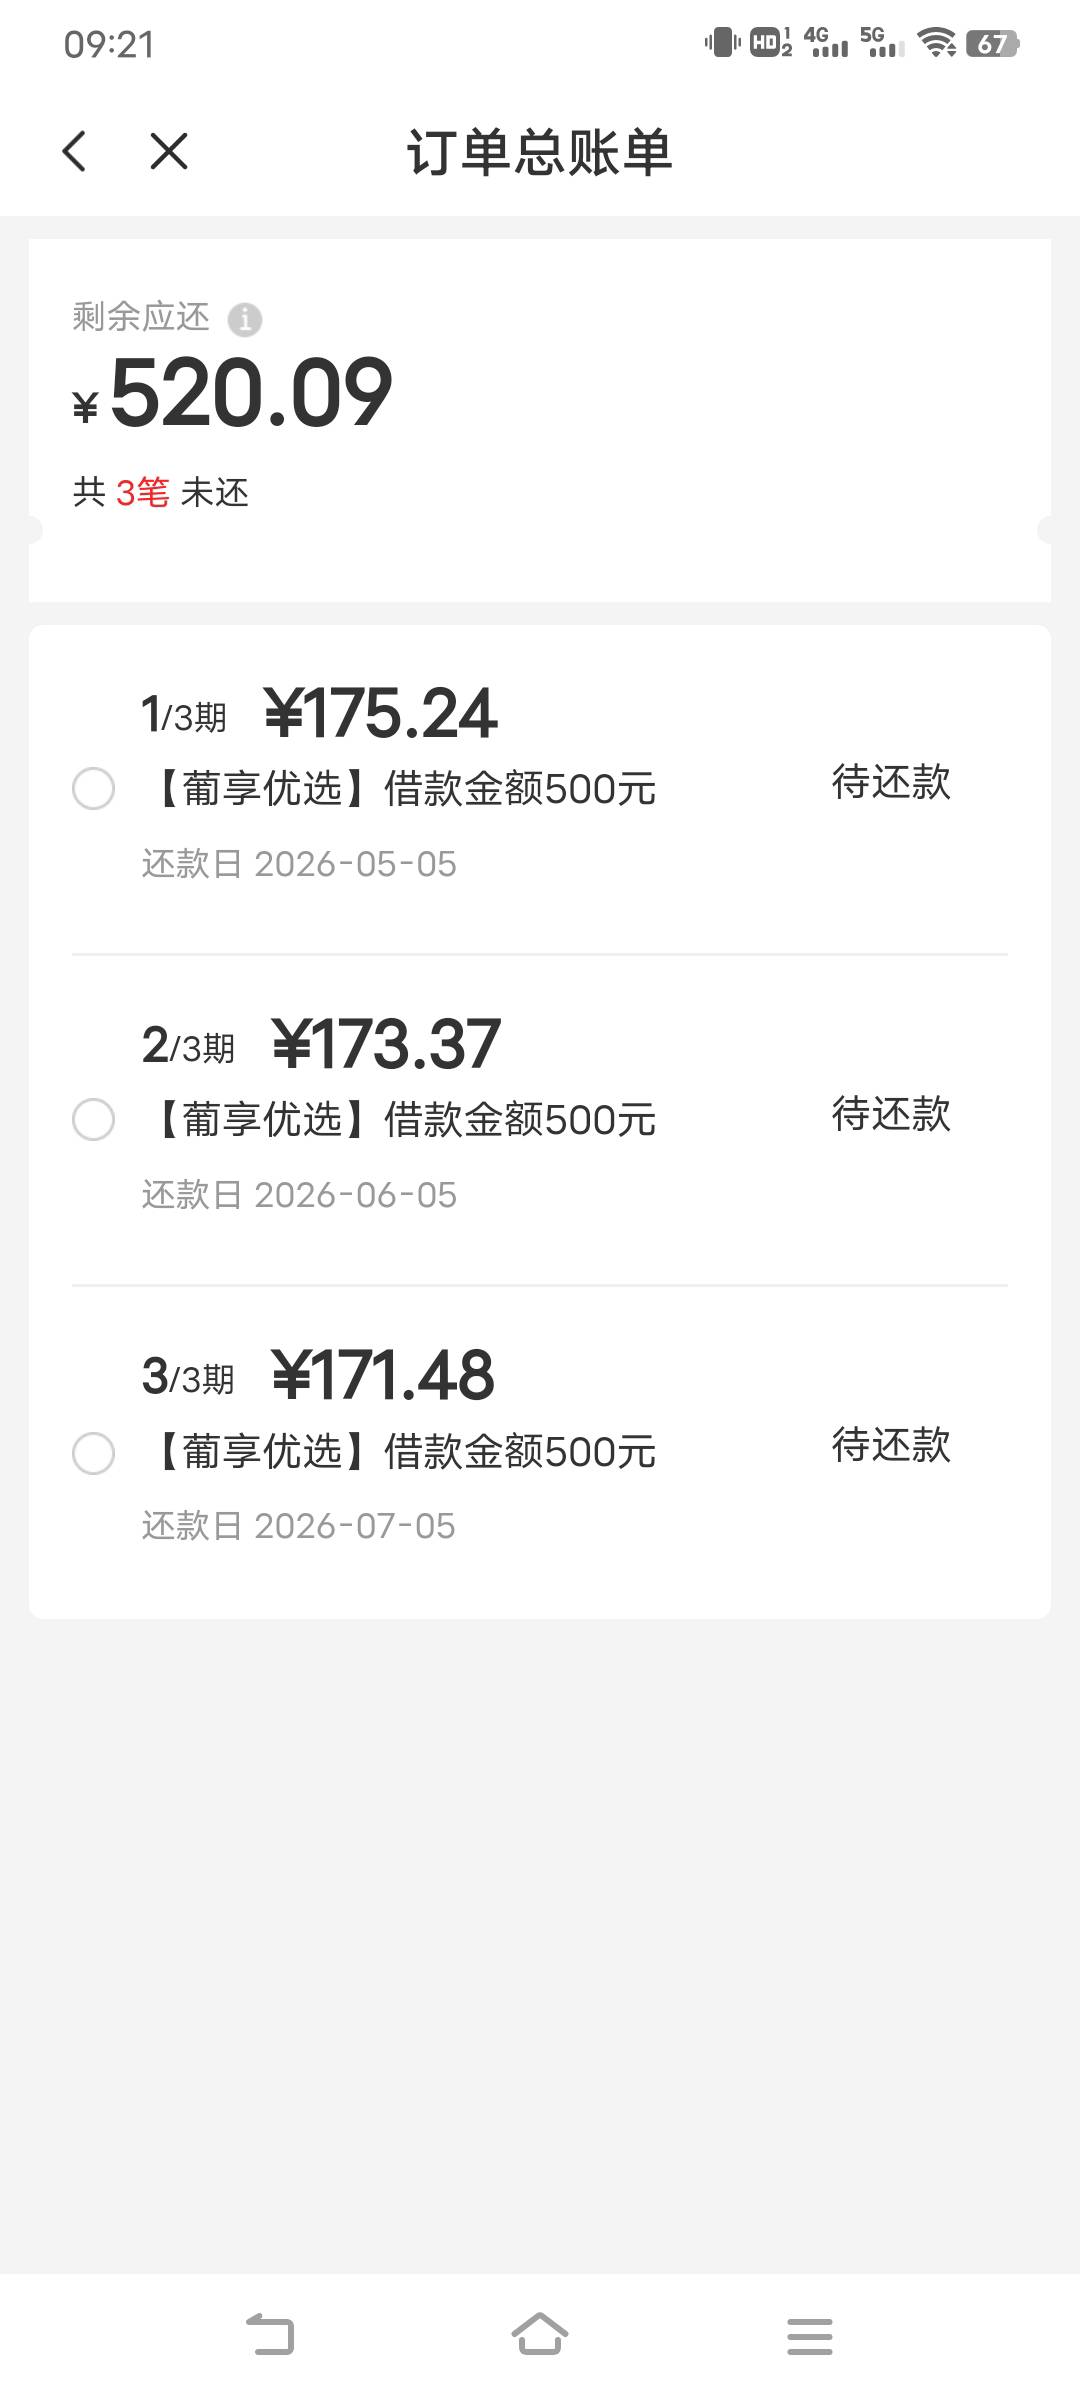Close the order bill page
The width and height of the screenshot is (1080, 2400).
point(168,152)
